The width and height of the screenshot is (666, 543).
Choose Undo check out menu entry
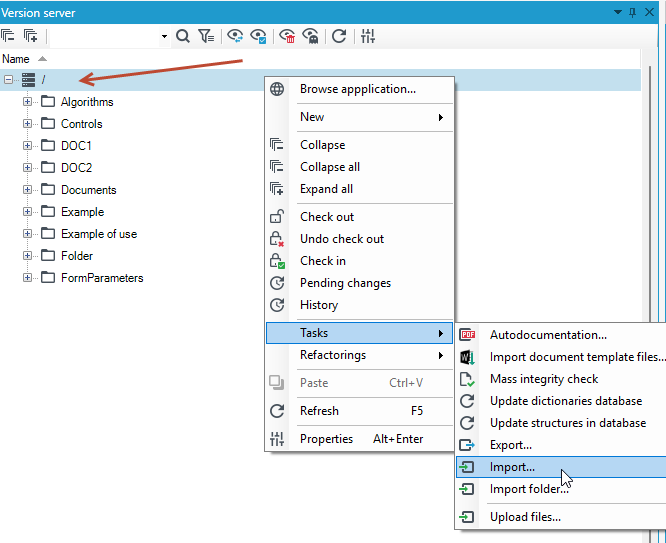tap(359, 239)
